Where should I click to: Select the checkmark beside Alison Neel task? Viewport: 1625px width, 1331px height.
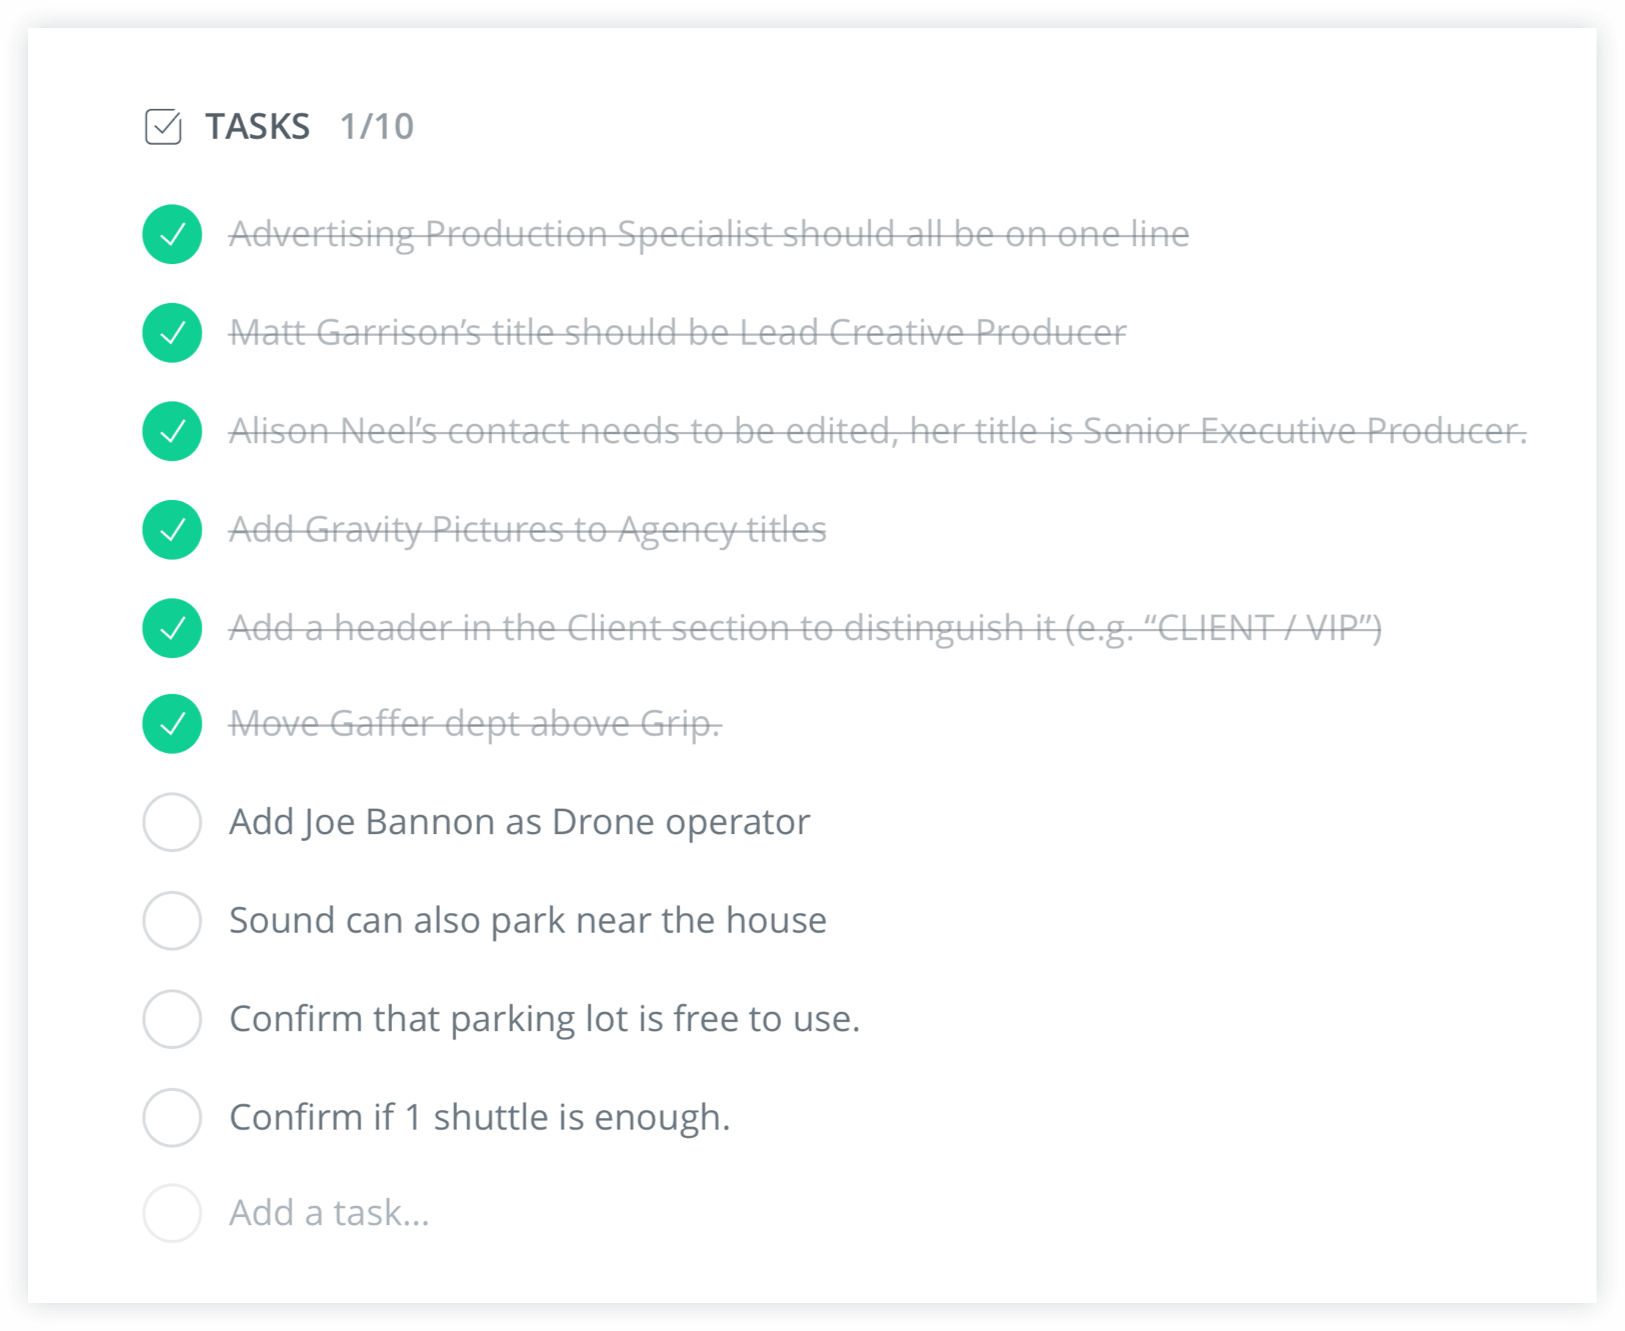(171, 431)
